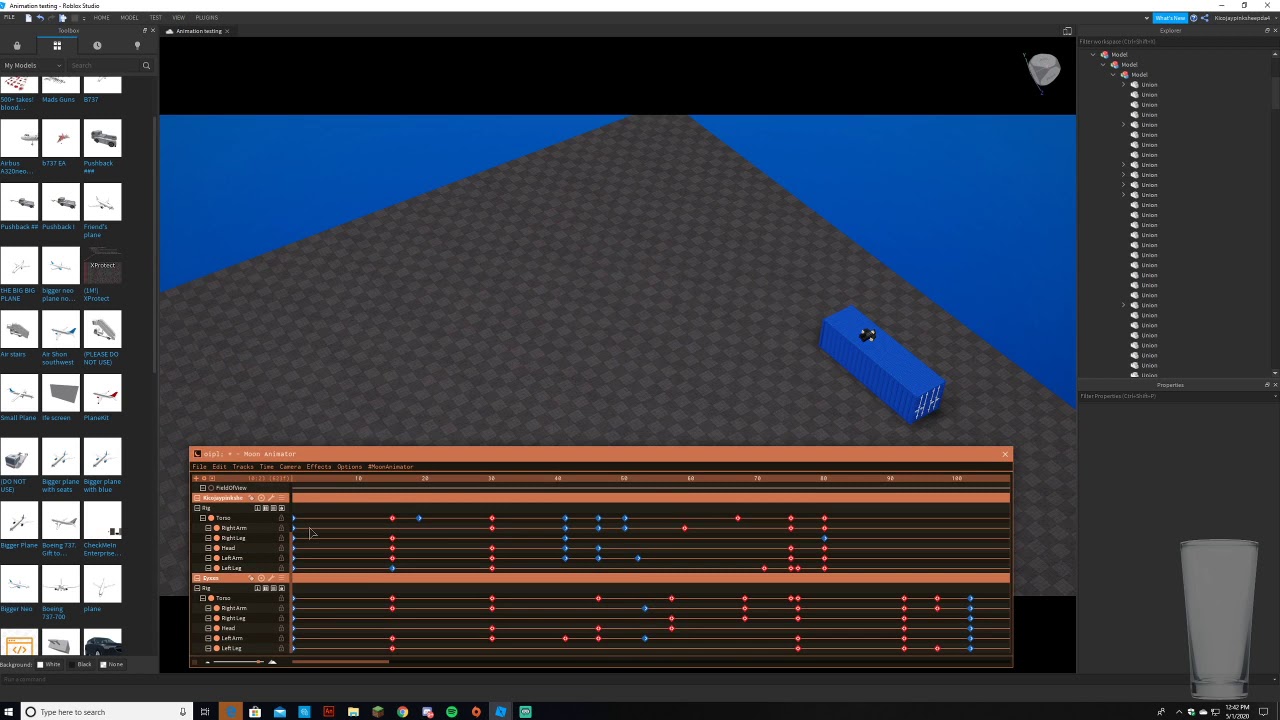Open the My Models category dropdown

point(33,66)
